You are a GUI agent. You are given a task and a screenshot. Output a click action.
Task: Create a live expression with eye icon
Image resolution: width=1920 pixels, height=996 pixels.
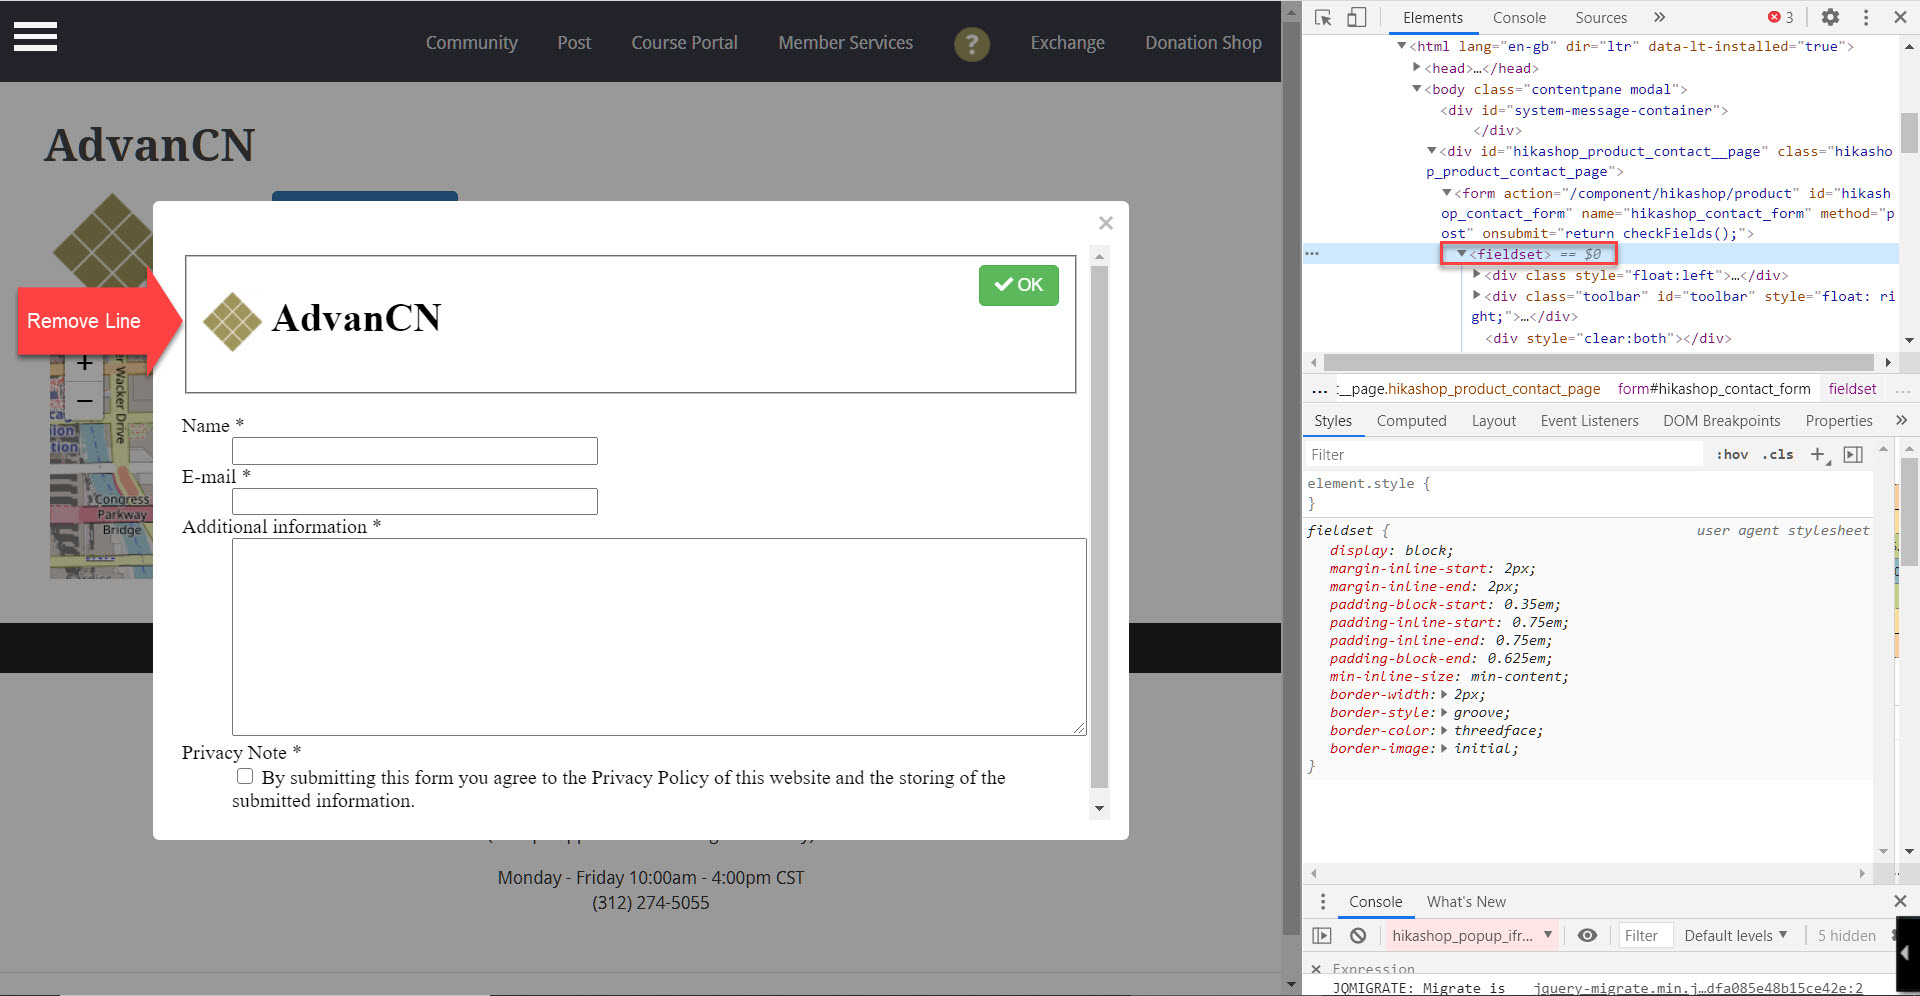(x=1587, y=936)
